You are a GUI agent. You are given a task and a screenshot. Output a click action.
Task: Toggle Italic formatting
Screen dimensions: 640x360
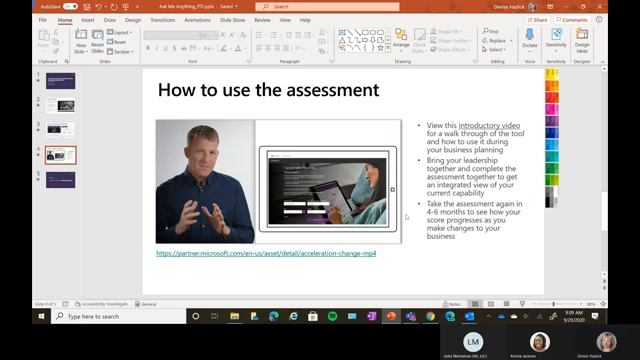(157, 49)
